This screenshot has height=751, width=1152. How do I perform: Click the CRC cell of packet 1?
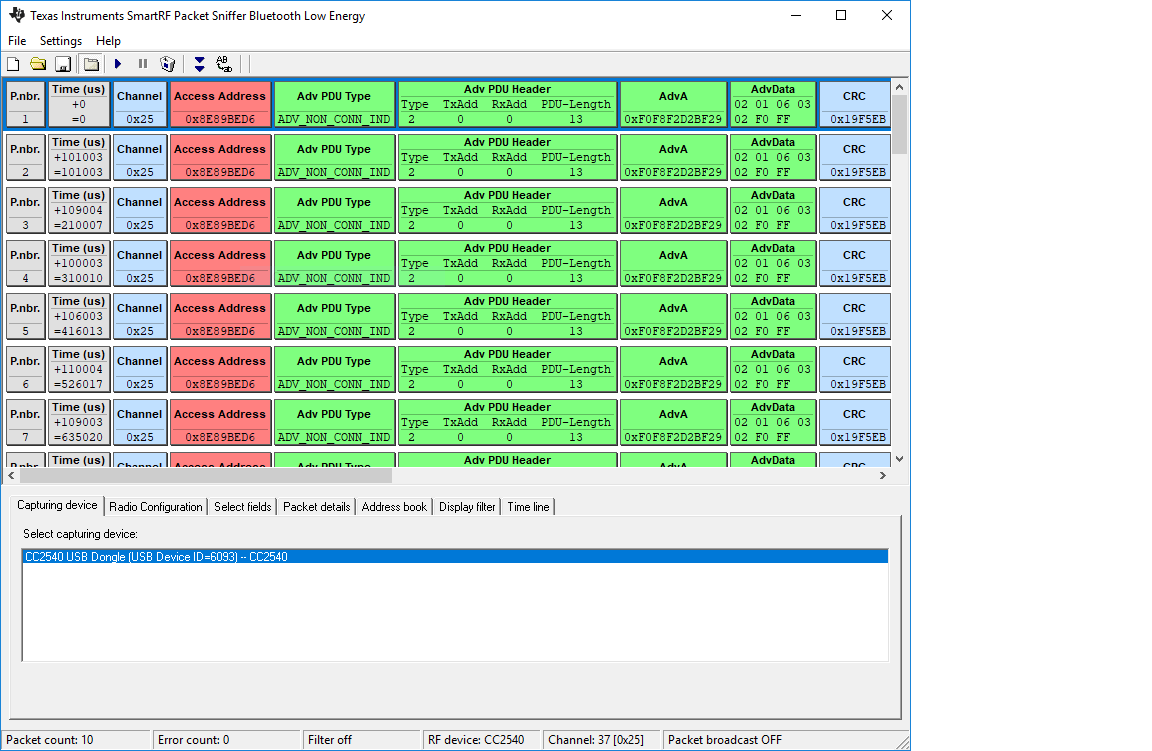tap(854, 104)
